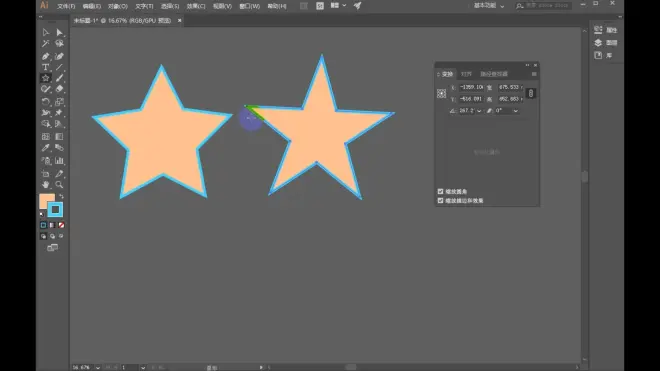Viewport: 660px width, 371px height.
Task: Choose the Blend tool
Action: click(59, 148)
